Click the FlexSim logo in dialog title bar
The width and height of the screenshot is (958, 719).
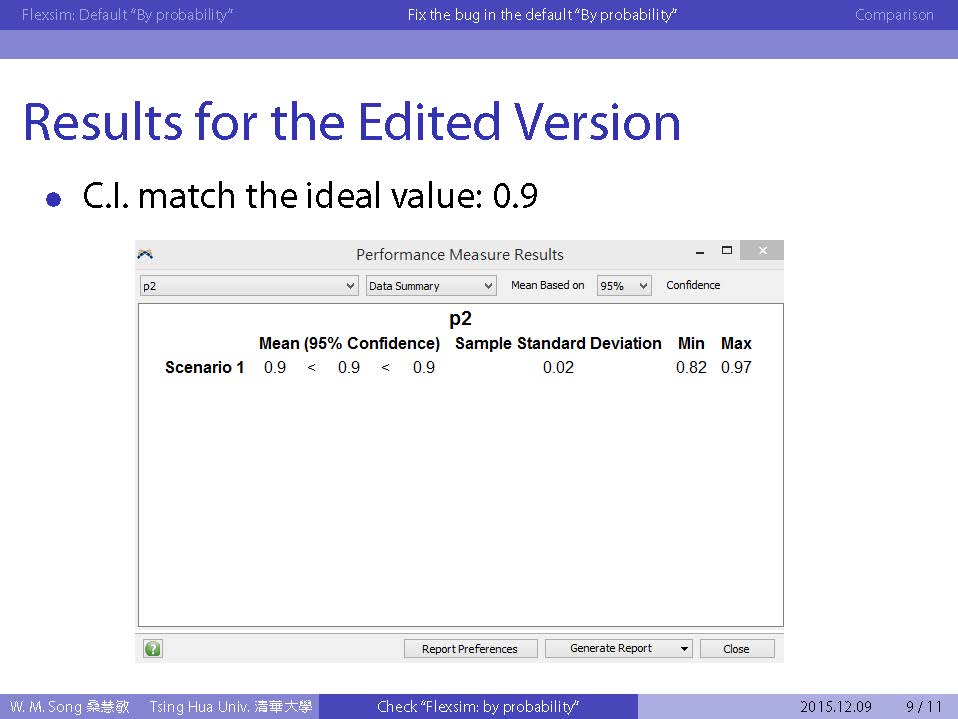[146, 254]
